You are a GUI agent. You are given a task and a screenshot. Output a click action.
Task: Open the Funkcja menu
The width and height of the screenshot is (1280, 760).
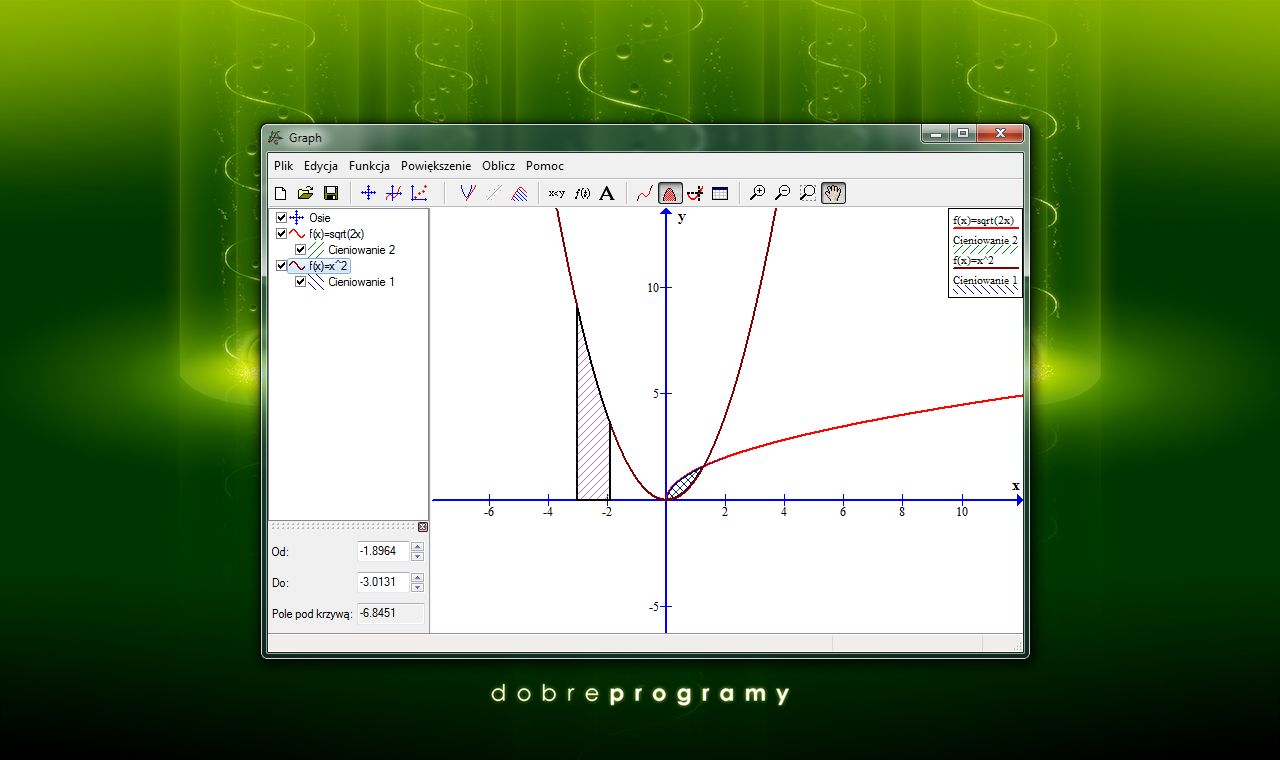(x=369, y=166)
